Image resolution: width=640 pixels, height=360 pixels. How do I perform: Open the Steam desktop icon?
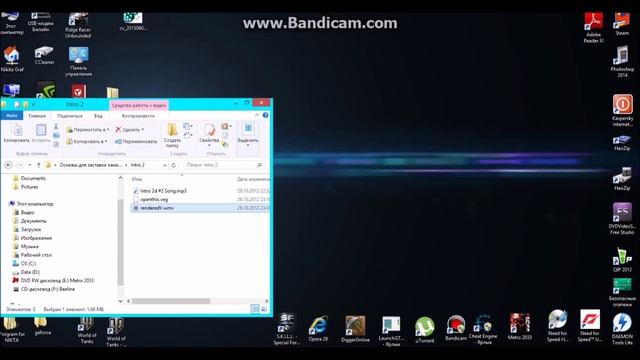click(x=622, y=24)
